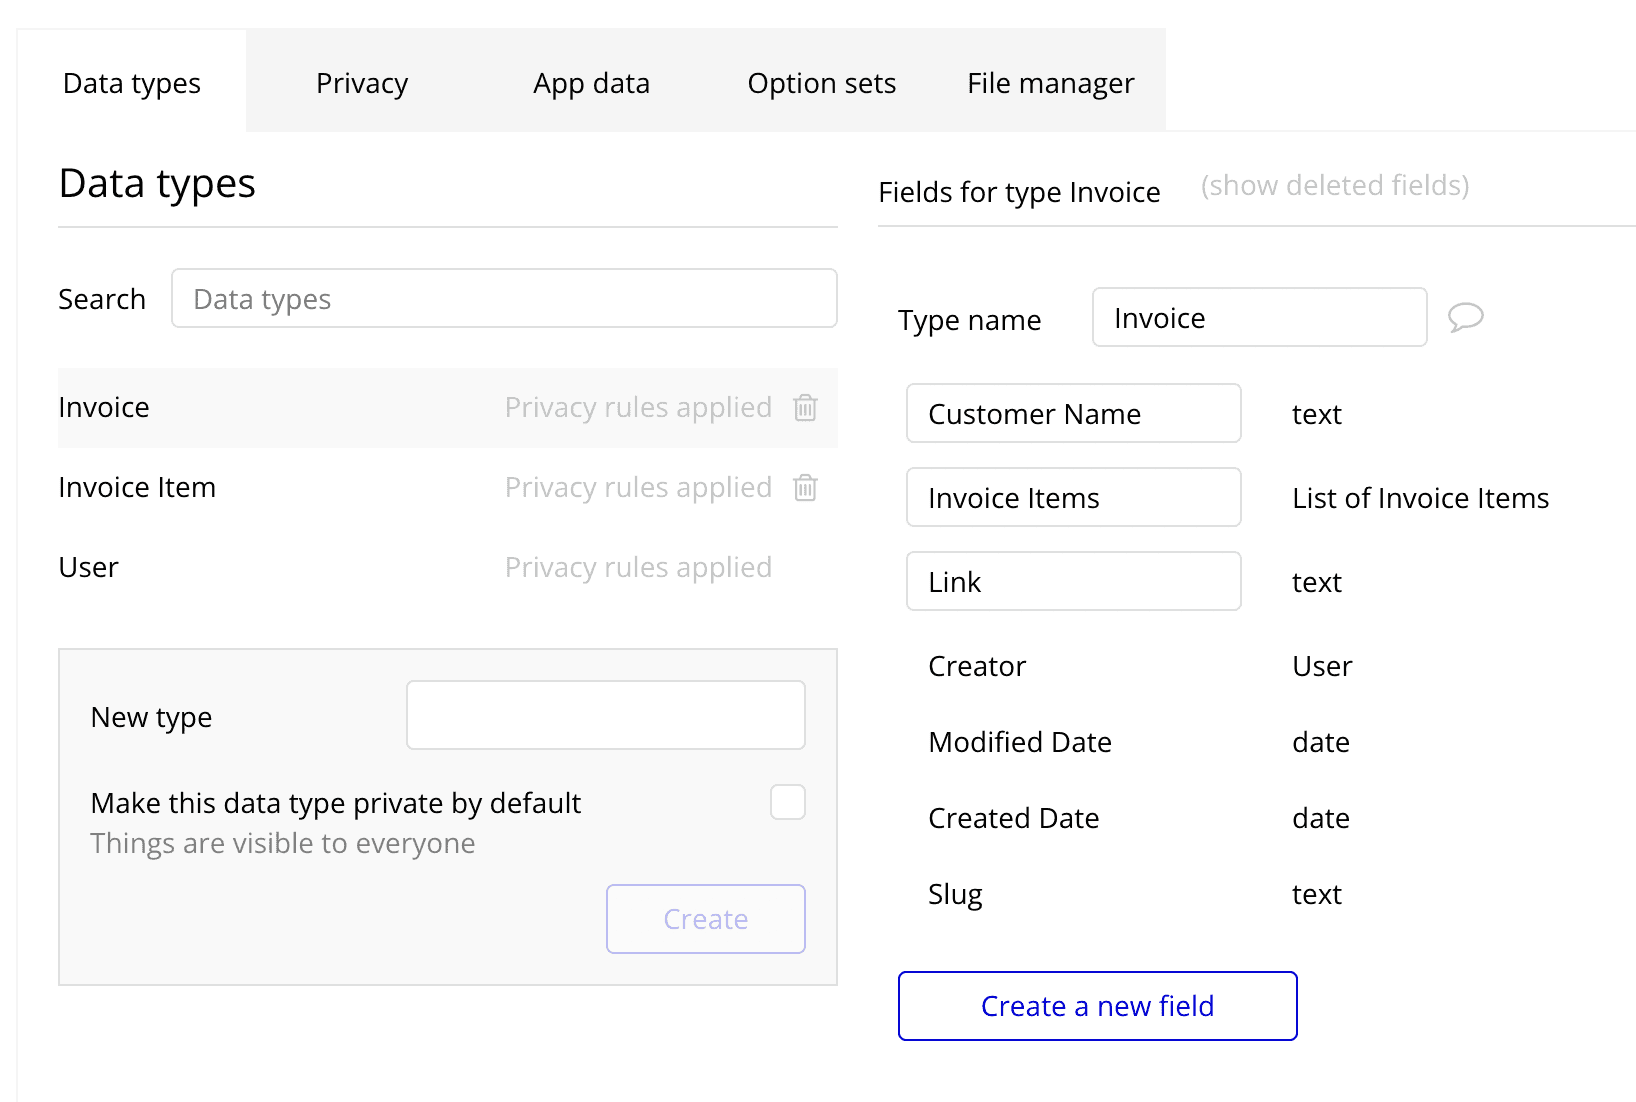This screenshot has width=1636, height=1102.
Task: Rename the Link field
Action: [x=1073, y=582]
